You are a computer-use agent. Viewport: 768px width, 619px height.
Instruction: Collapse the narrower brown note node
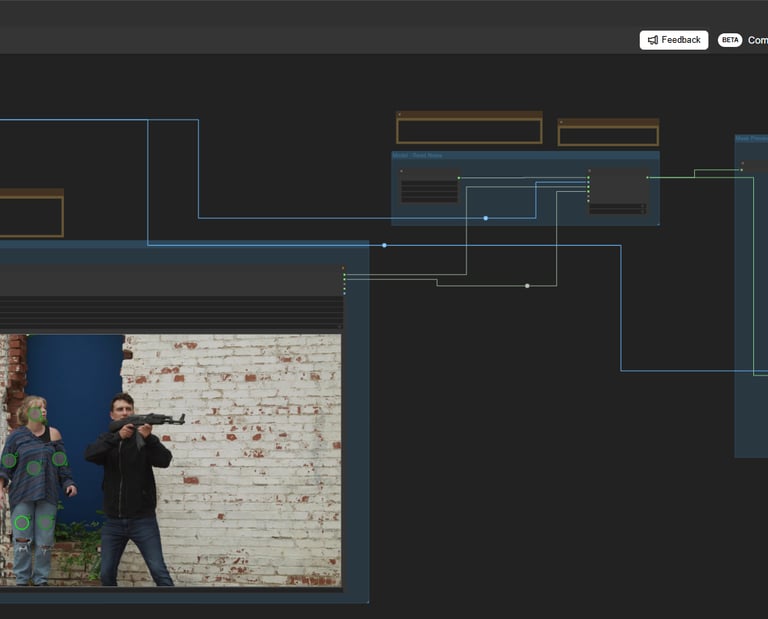(x=561, y=122)
